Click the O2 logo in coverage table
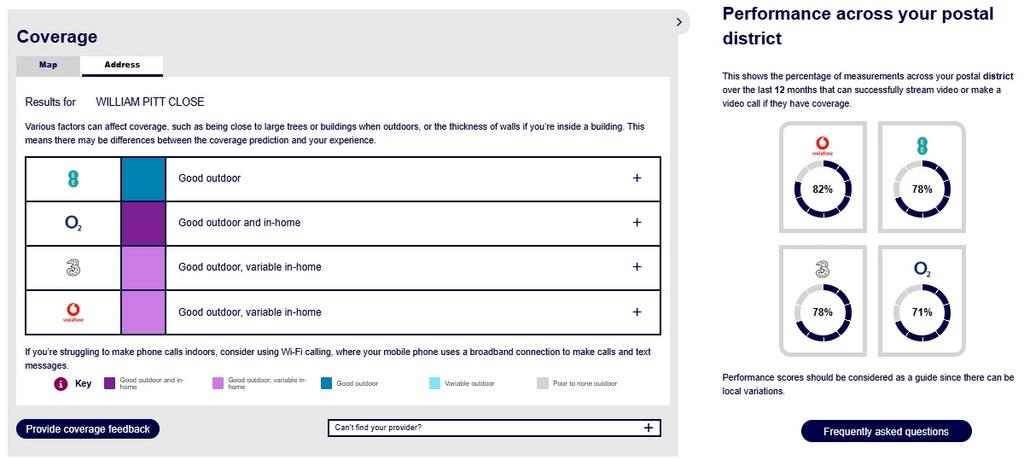 pos(73,223)
